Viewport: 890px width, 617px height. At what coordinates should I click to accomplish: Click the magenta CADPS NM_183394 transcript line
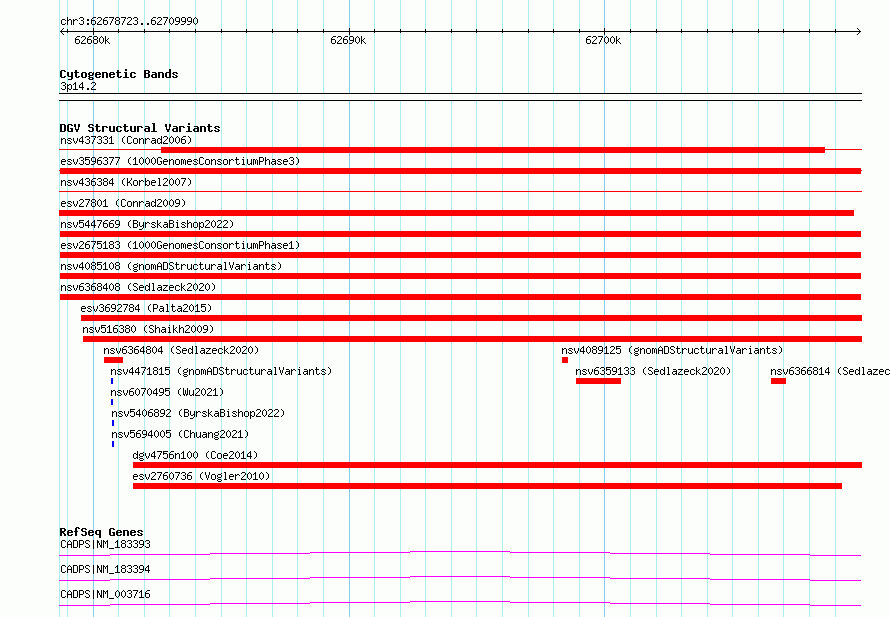click(460, 578)
